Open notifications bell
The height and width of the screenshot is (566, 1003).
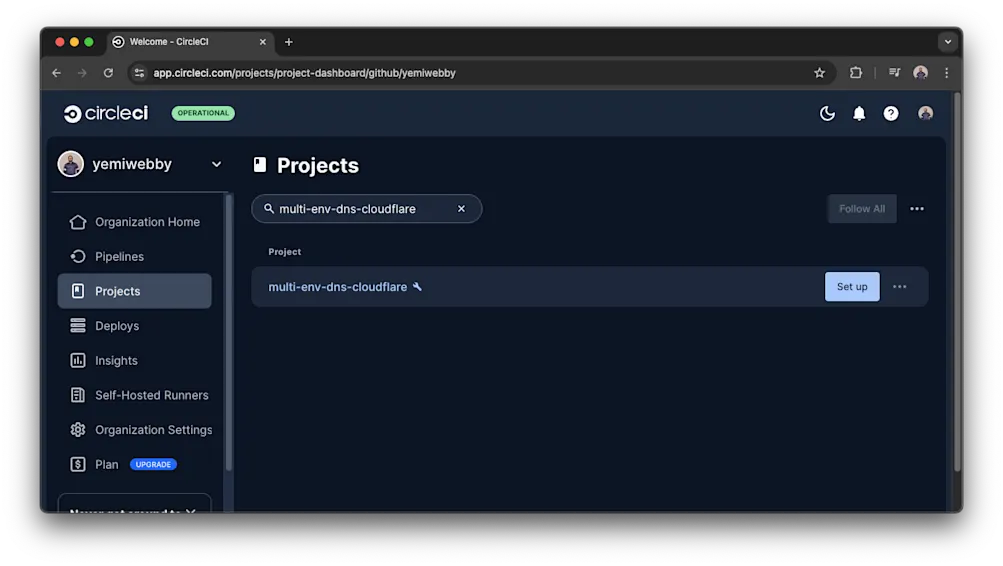point(859,113)
